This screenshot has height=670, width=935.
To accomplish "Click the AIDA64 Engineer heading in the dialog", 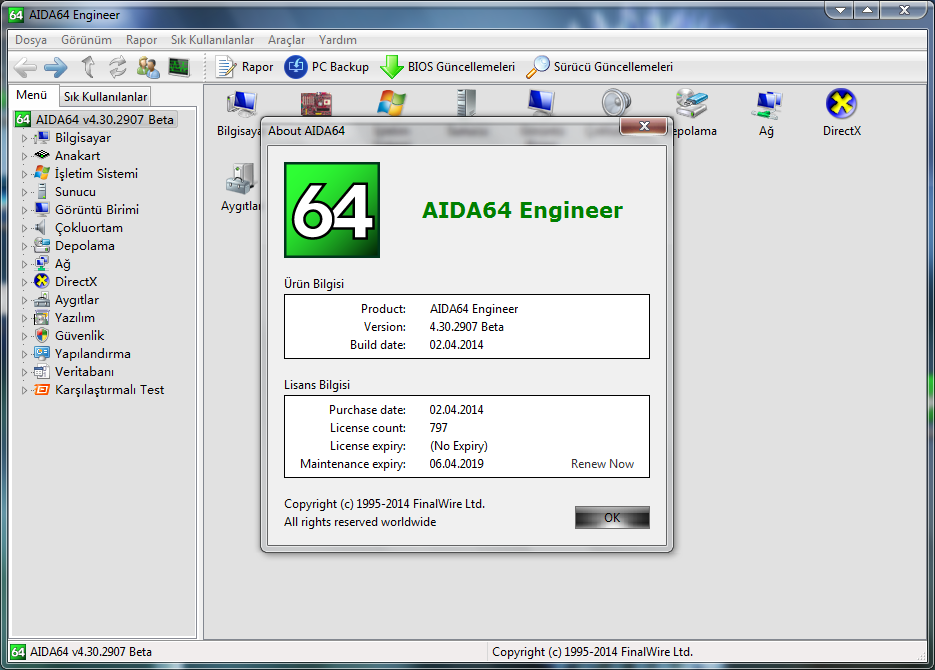I will point(522,210).
